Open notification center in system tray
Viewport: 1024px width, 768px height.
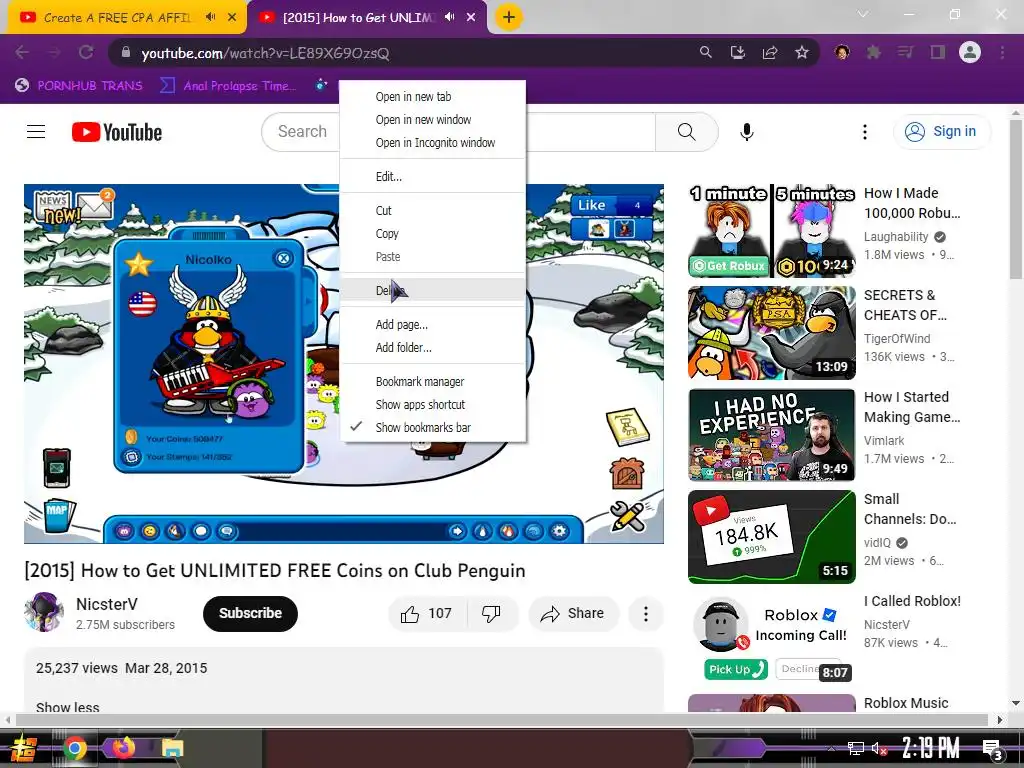993,749
